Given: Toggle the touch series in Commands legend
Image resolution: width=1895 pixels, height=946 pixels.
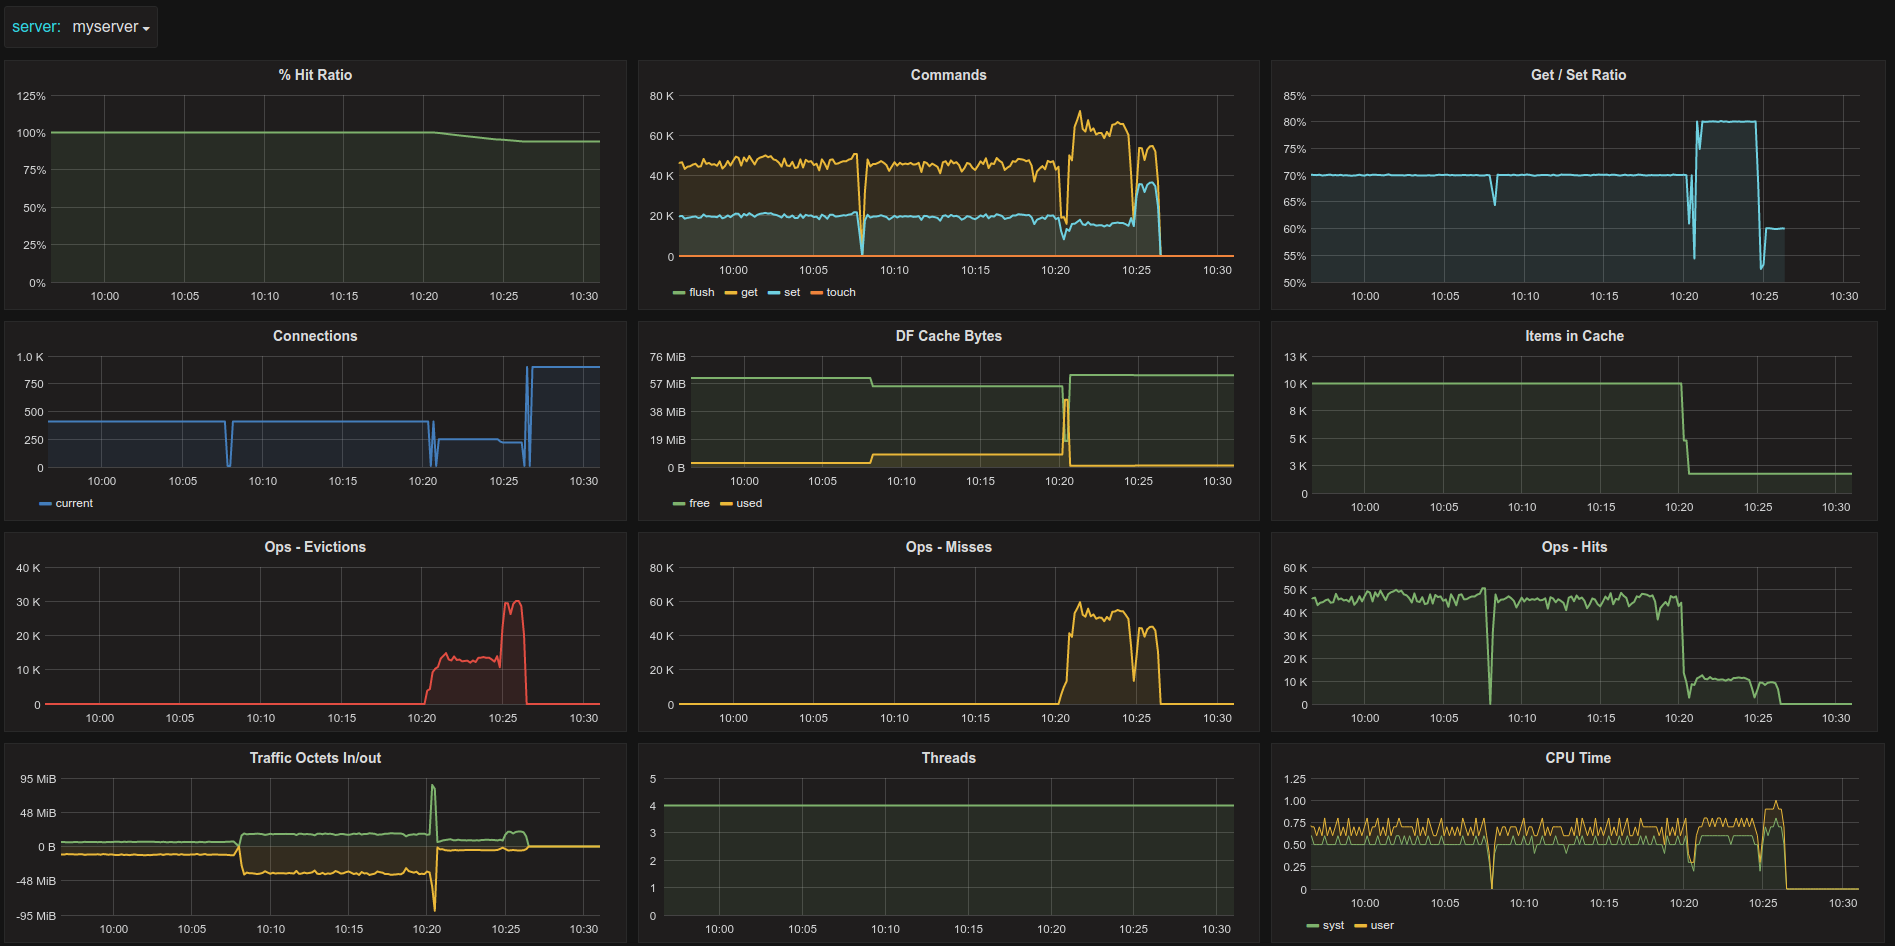Looking at the screenshot, I should 841,293.
